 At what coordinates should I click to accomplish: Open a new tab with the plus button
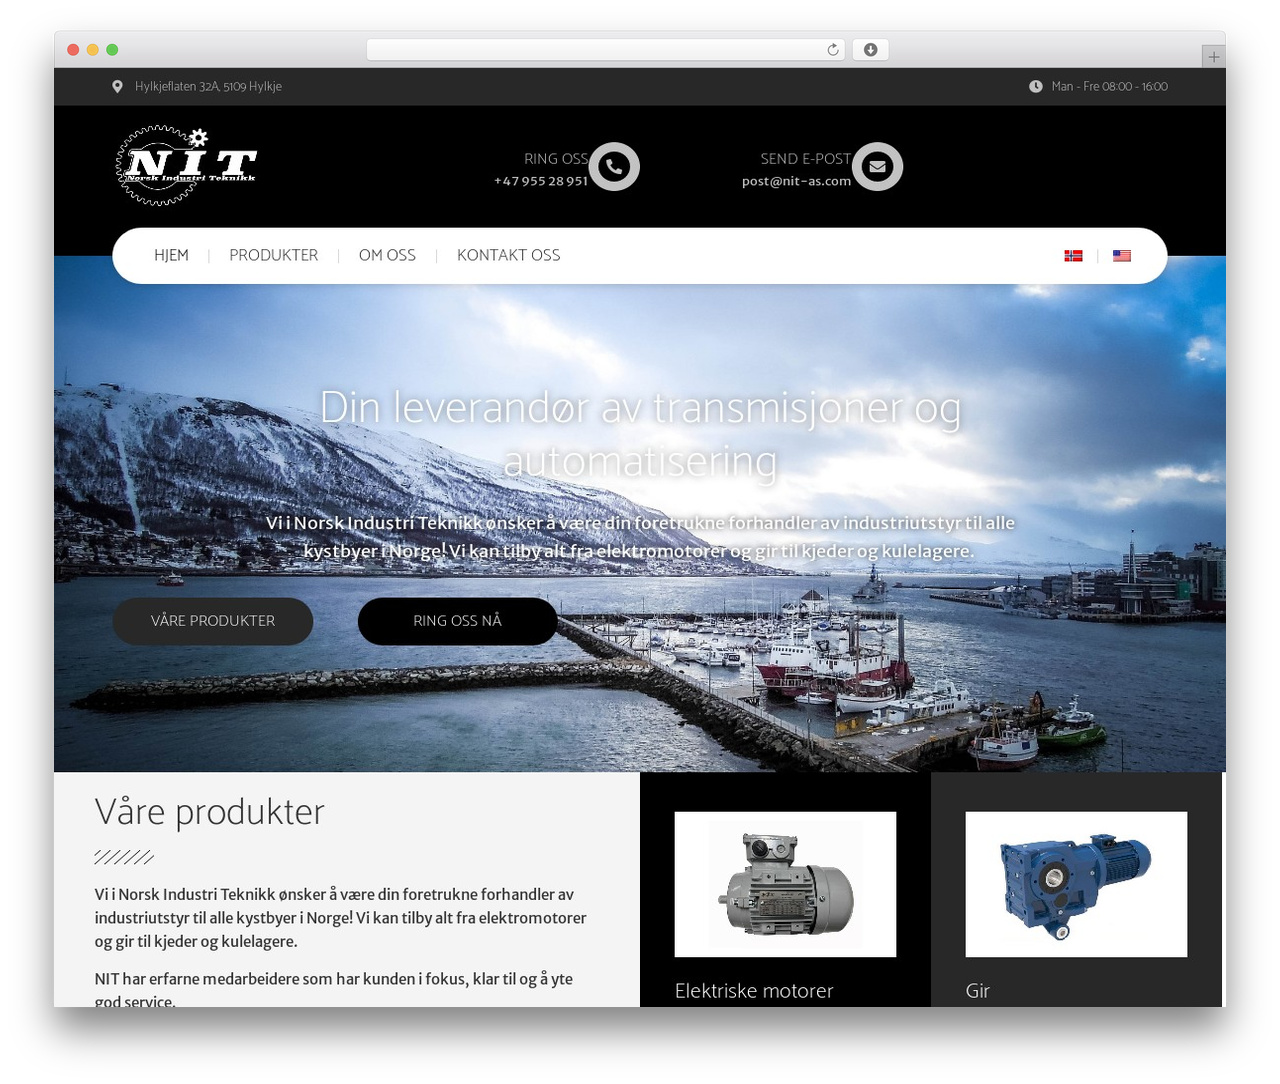click(x=1213, y=57)
